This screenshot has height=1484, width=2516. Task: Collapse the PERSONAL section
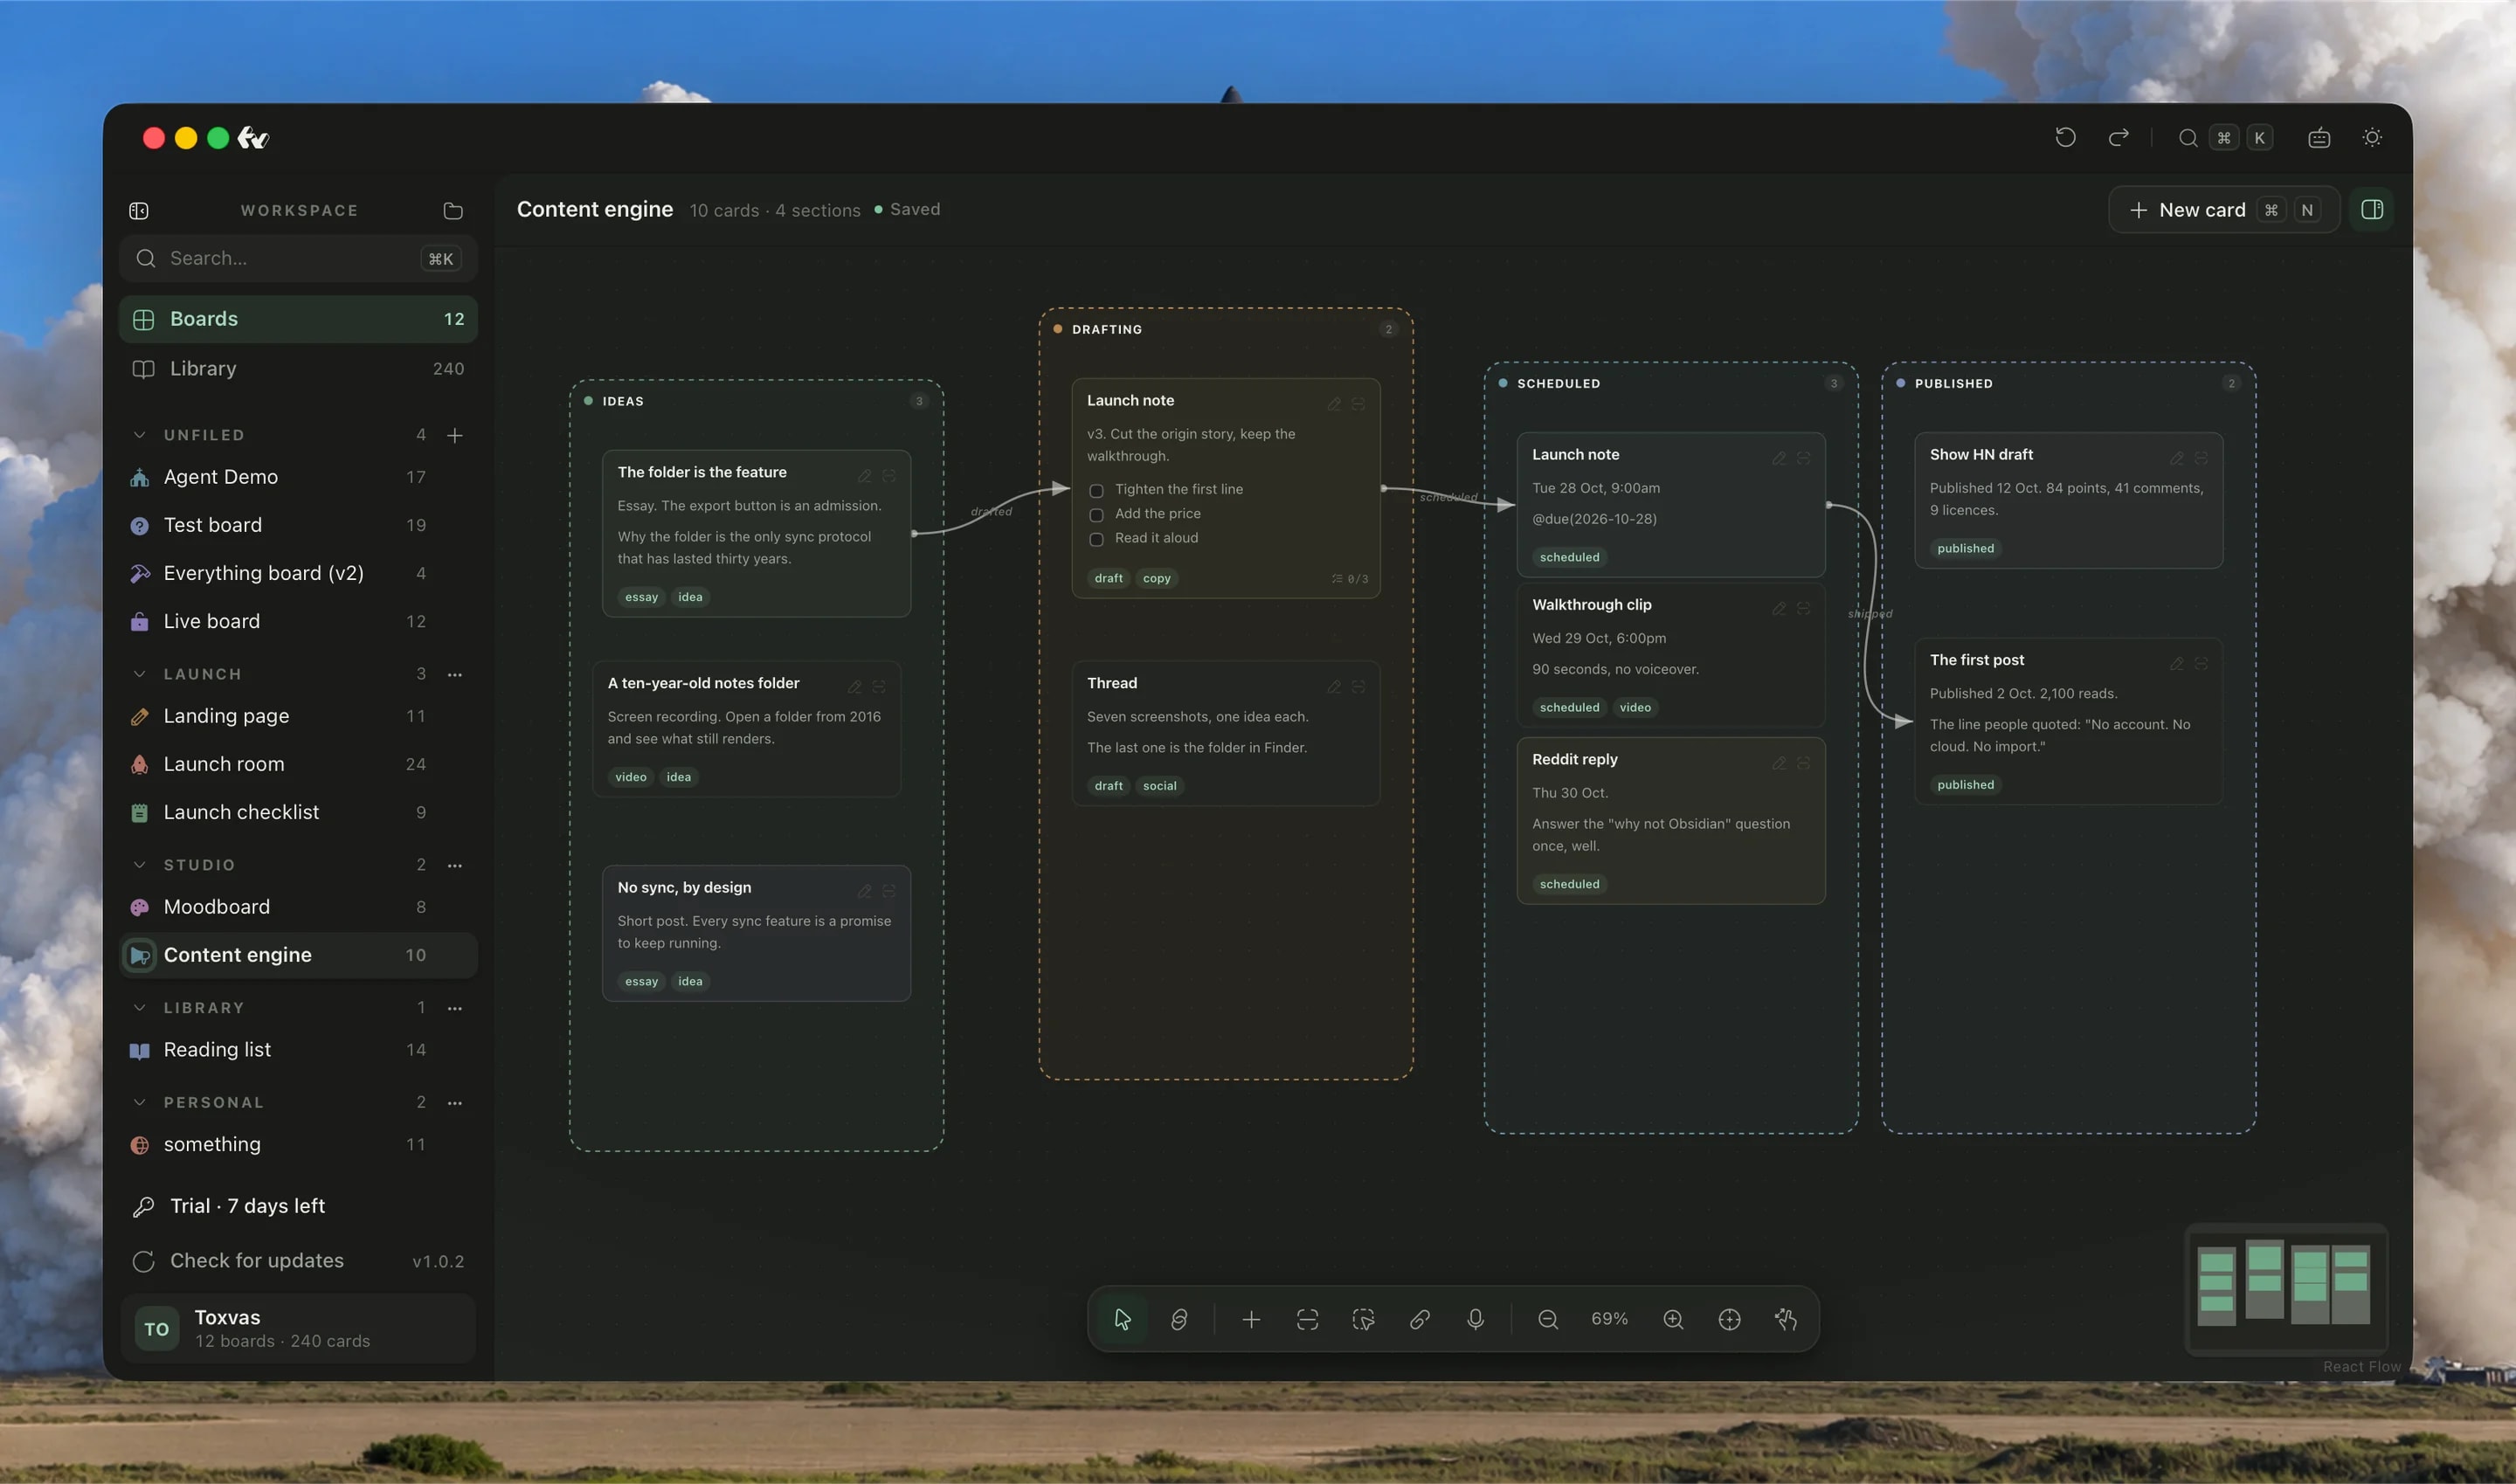(139, 1102)
